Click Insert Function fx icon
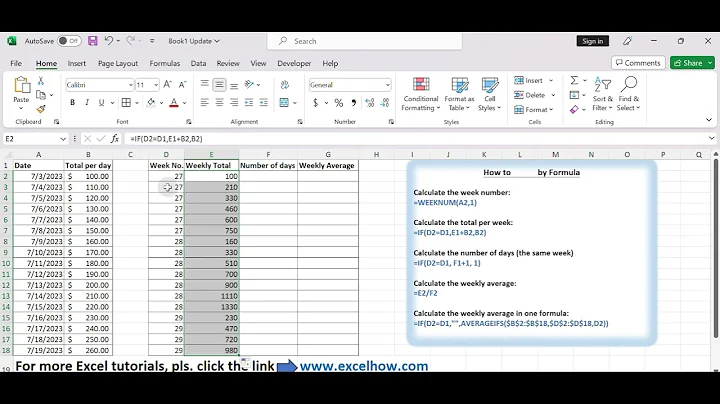Screen dimensions: 720x404 pos(115,139)
